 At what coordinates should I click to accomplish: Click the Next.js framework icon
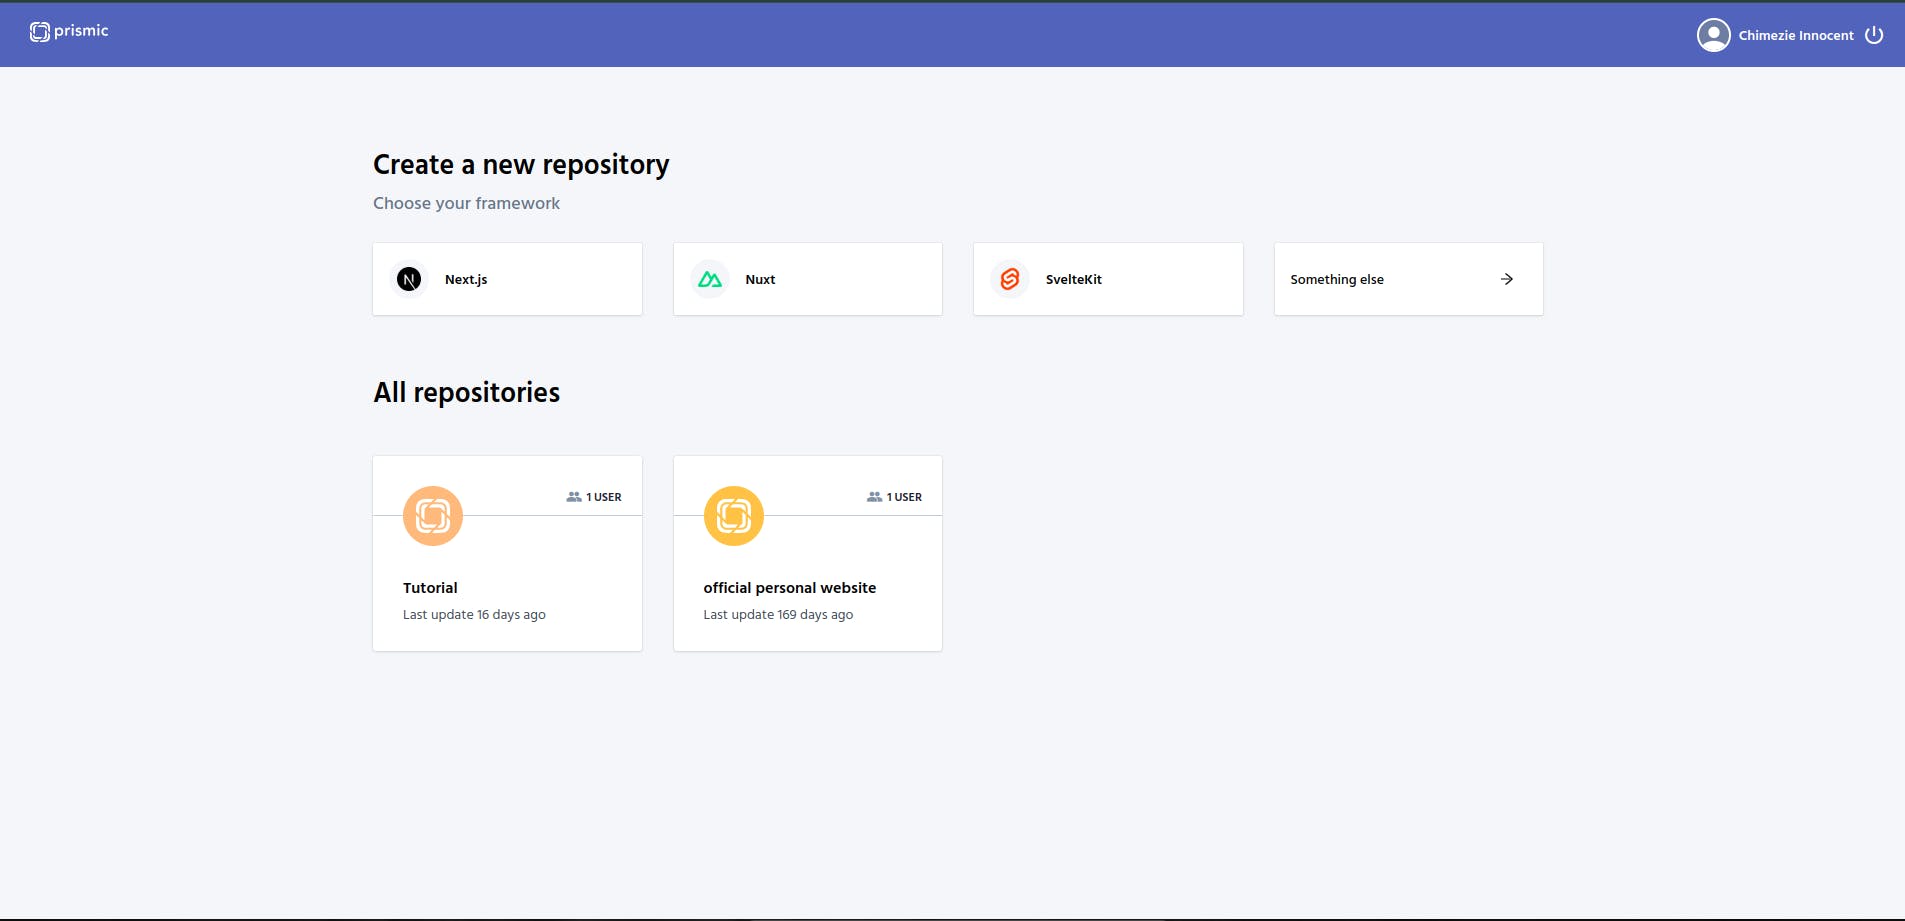tap(409, 279)
